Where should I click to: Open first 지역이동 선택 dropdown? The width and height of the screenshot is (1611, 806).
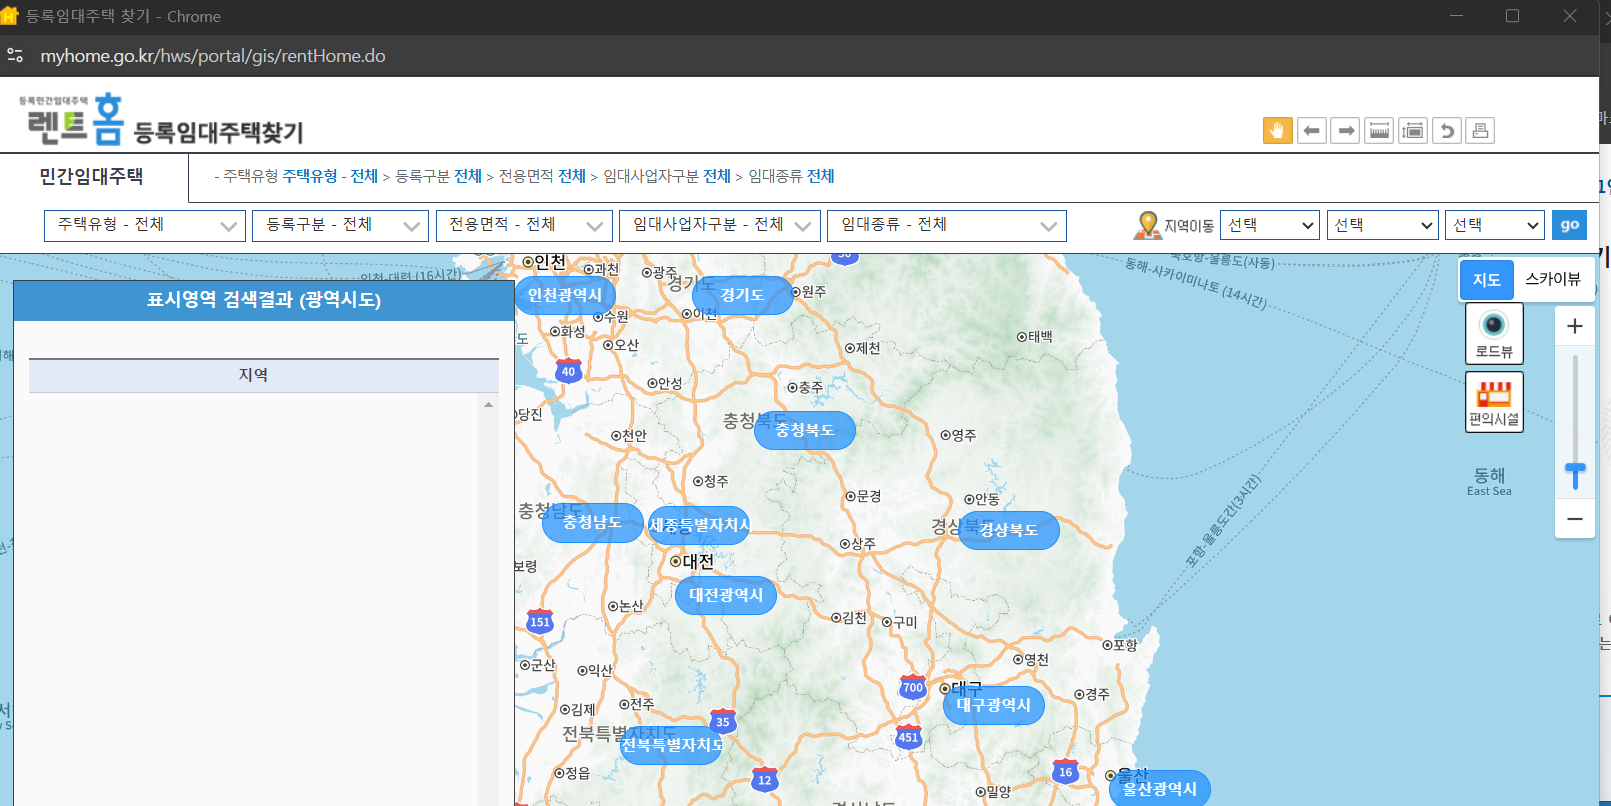click(x=1270, y=225)
